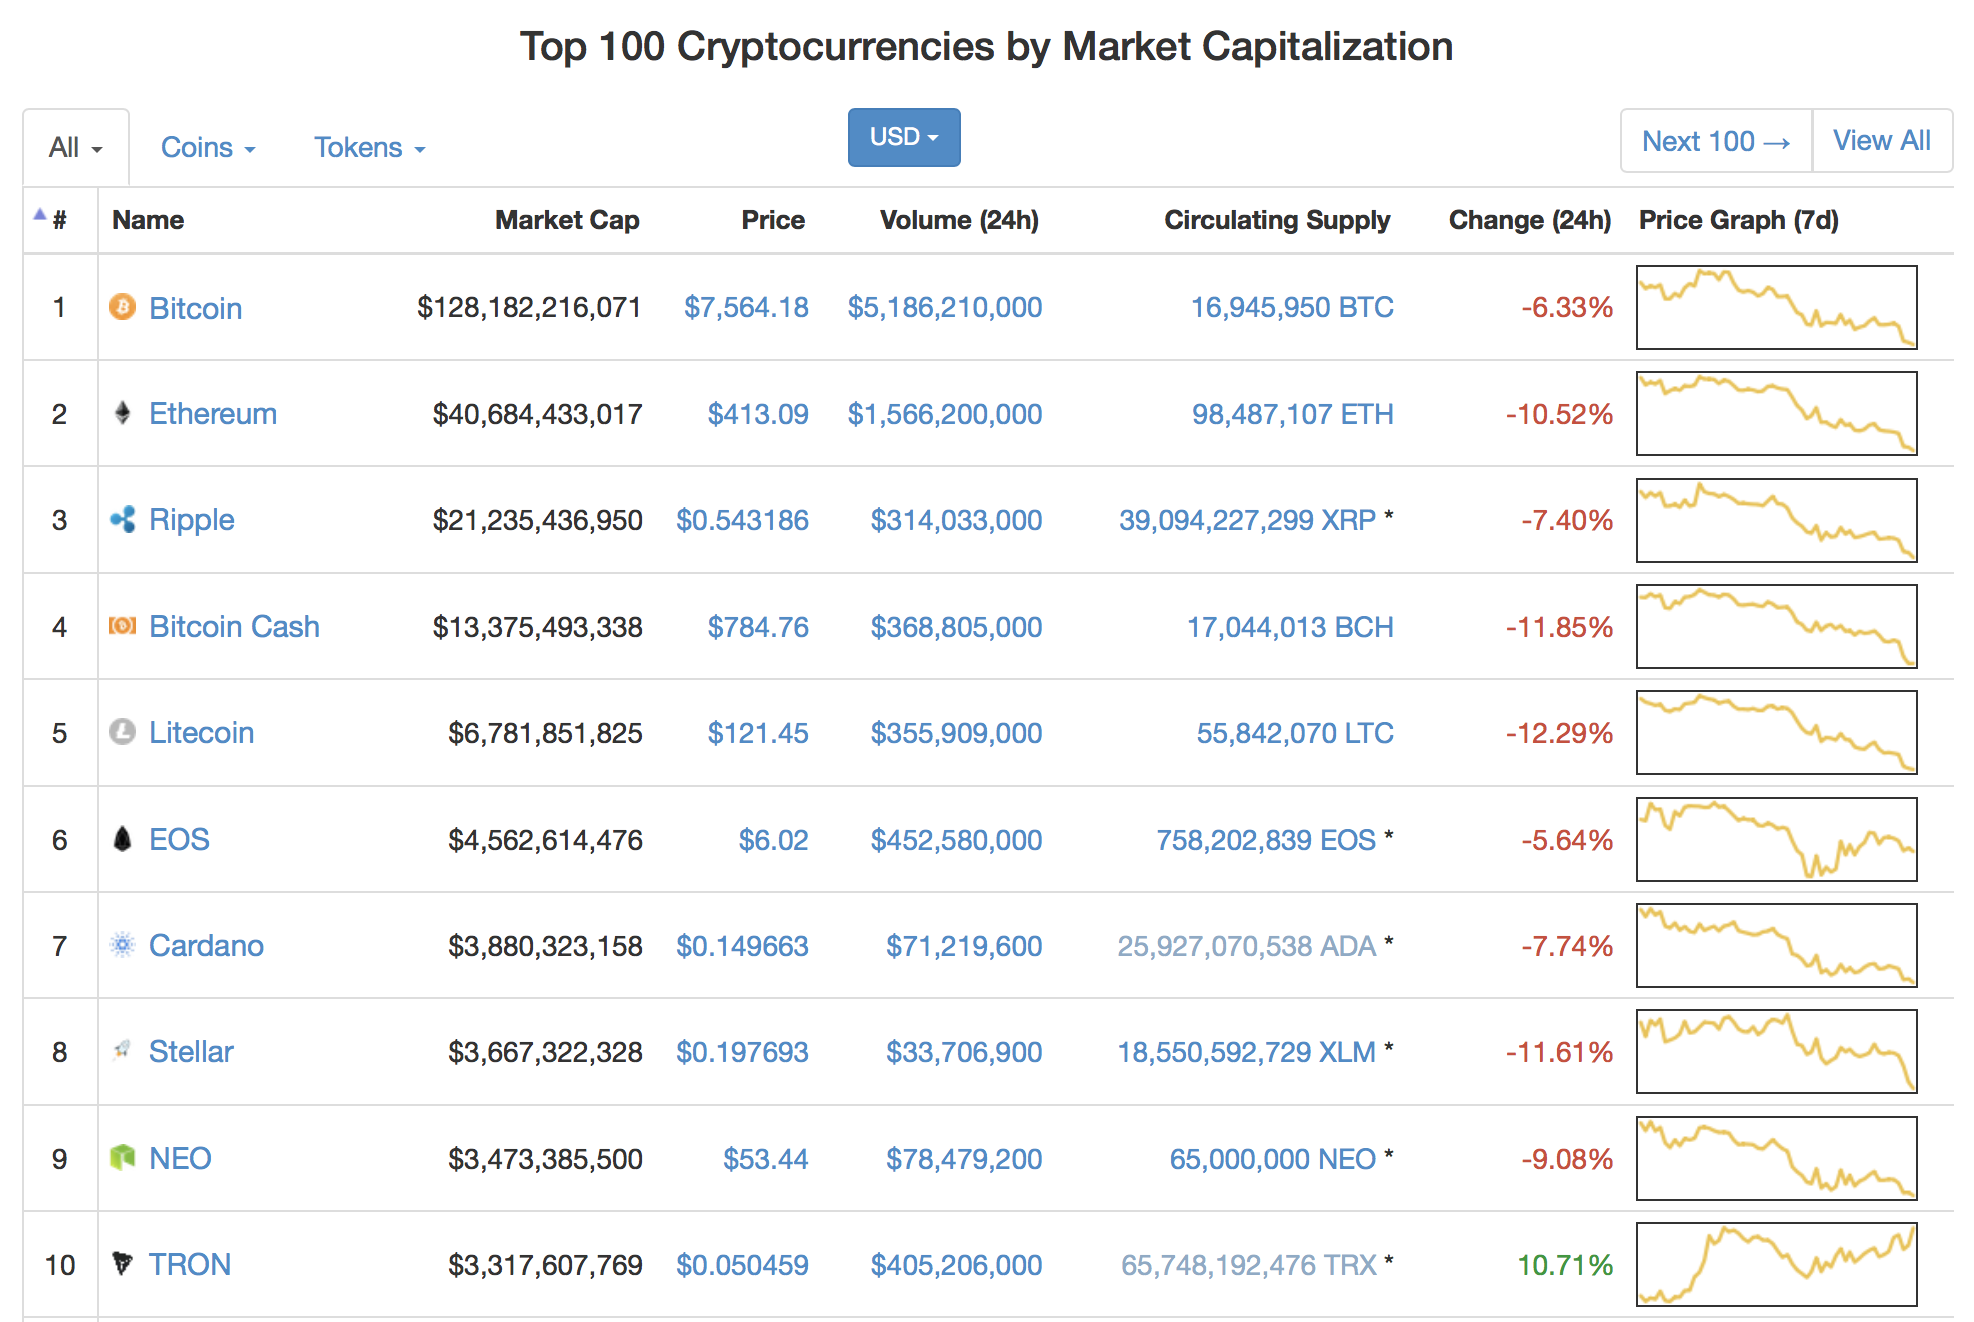Expand the Coins filter dropdown
The height and width of the screenshot is (1322, 1974).
pyautogui.click(x=208, y=148)
